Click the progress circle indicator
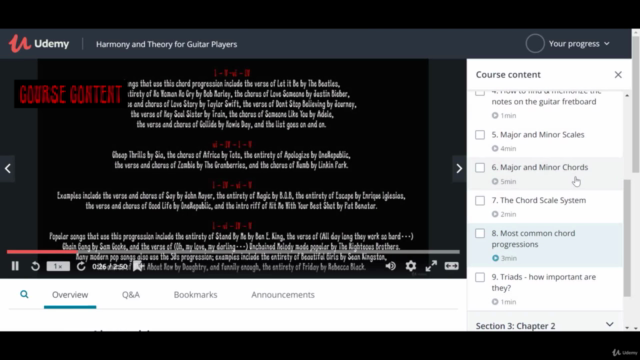The width and height of the screenshot is (640, 360). 535,44
